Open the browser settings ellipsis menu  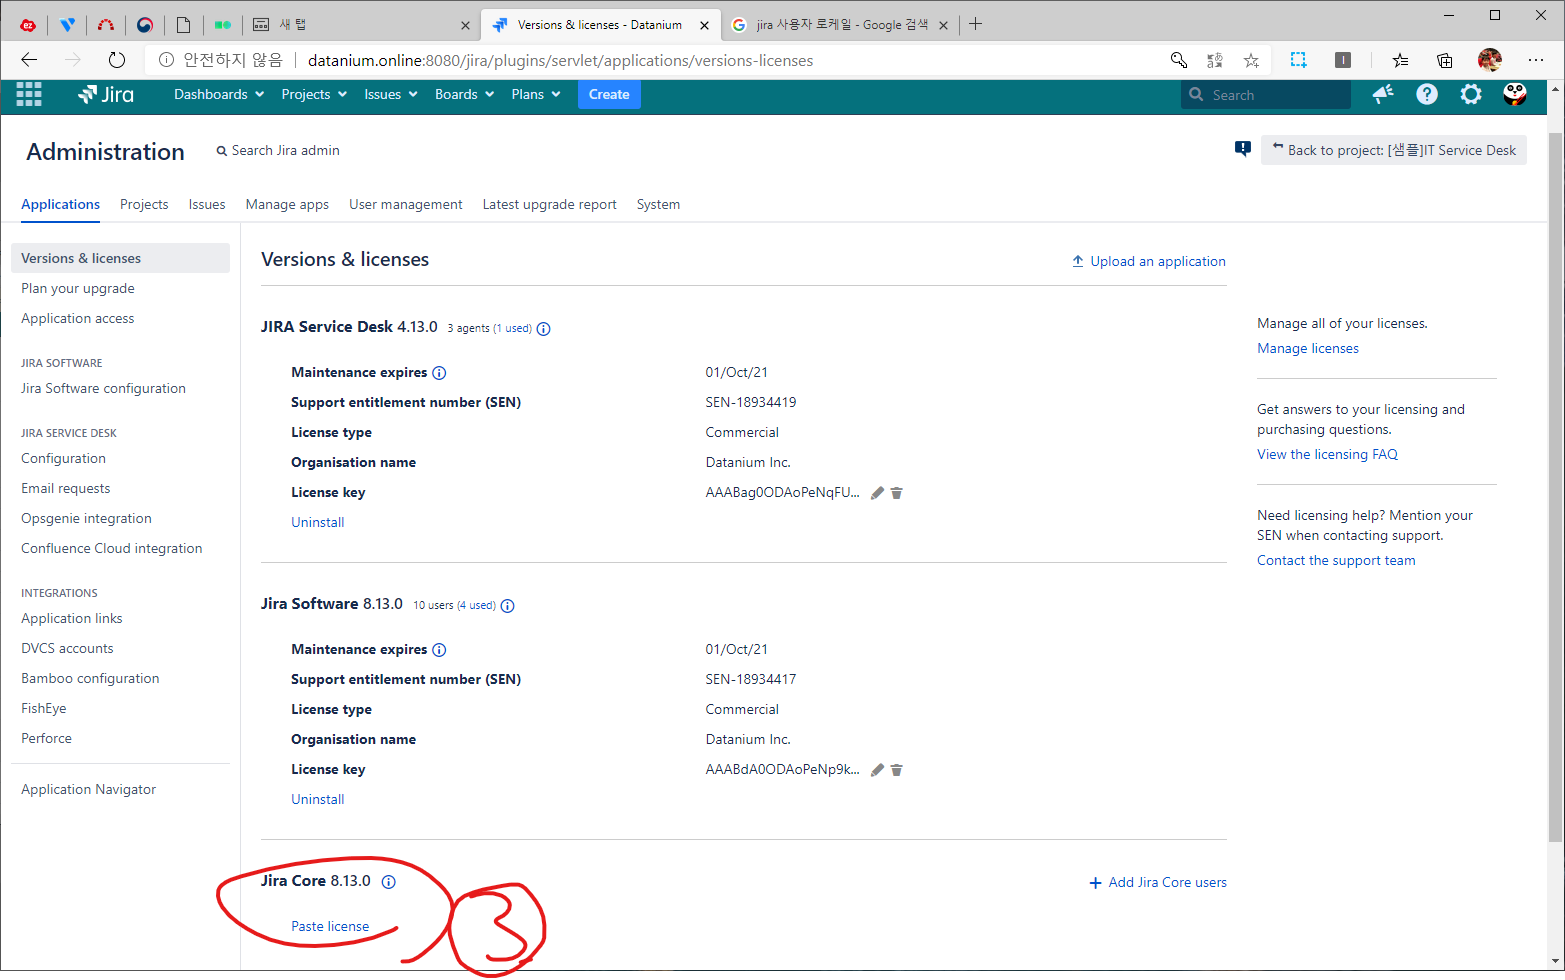pos(1536,60)
